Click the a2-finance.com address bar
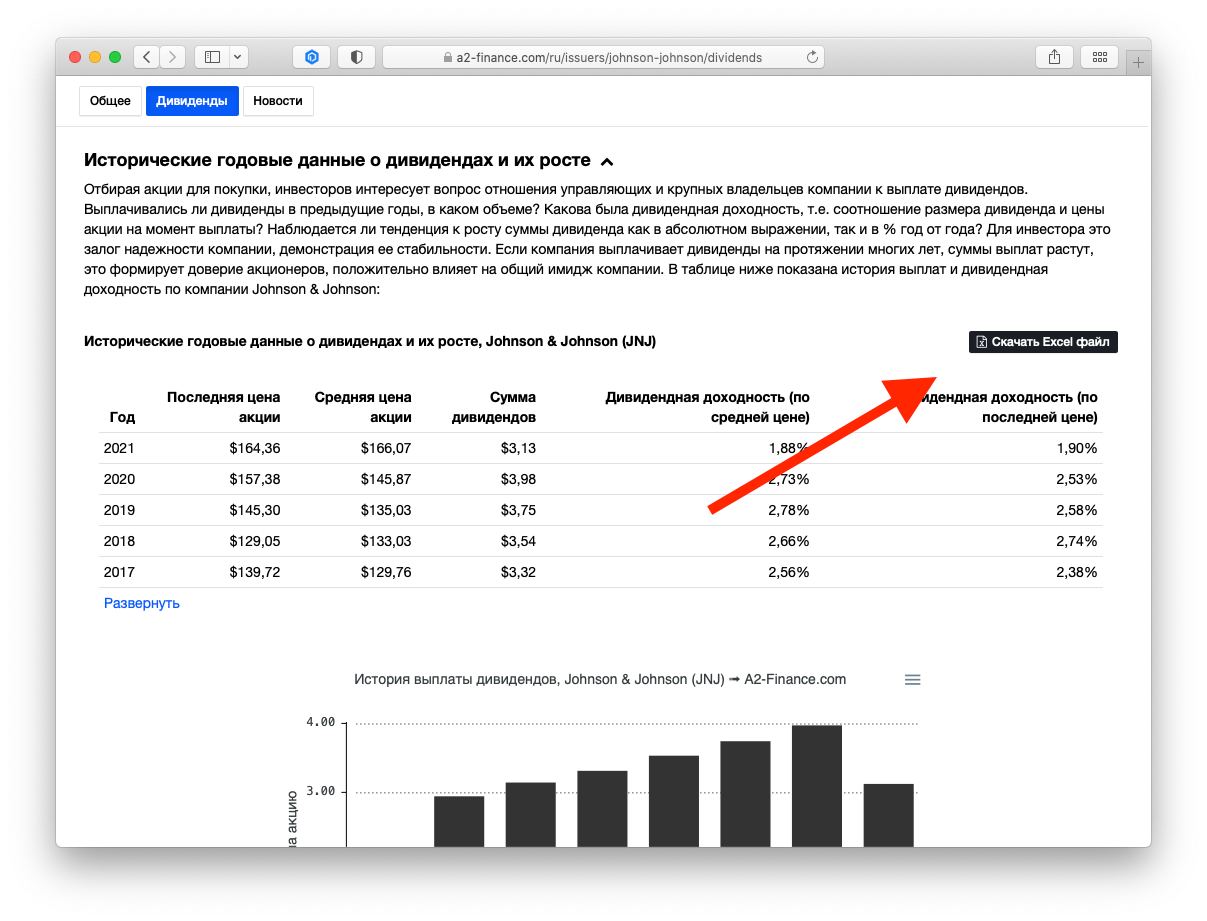 tap(603, 57)
